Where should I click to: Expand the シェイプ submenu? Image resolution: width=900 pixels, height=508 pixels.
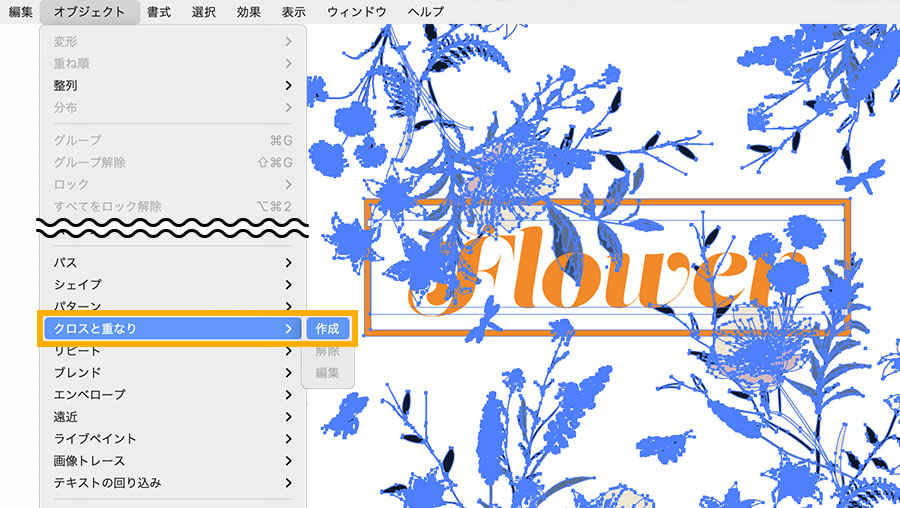coord(173,285)
